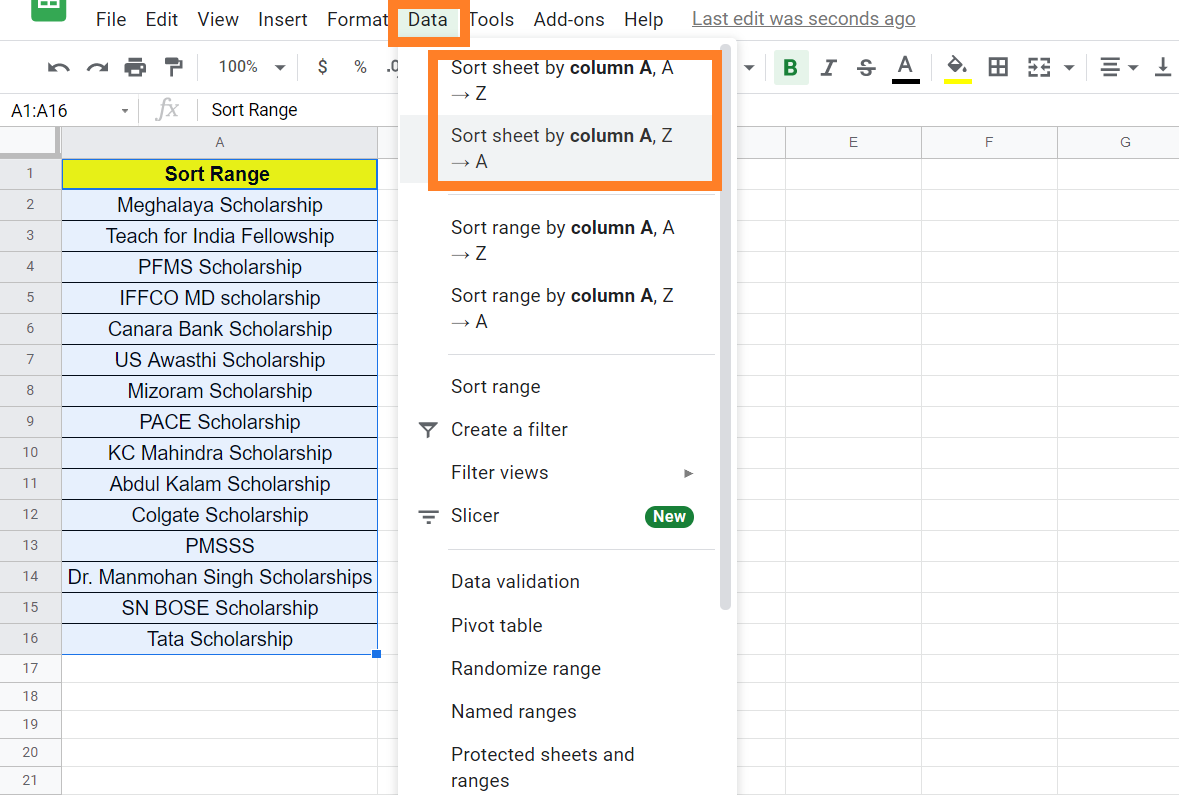1179x795 pixels.
Task: Open the Add-ons menu
Action: pyautogui.click(x=569, y=20)
